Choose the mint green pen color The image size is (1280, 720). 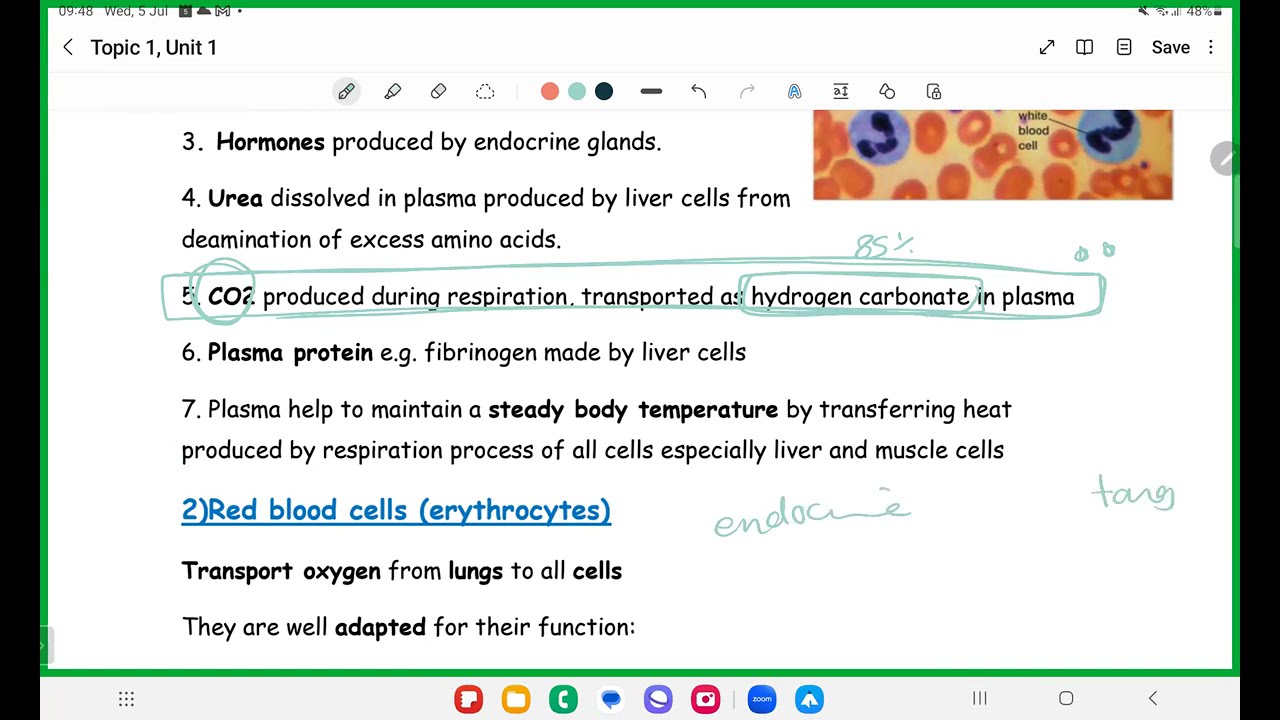point(577,91)
